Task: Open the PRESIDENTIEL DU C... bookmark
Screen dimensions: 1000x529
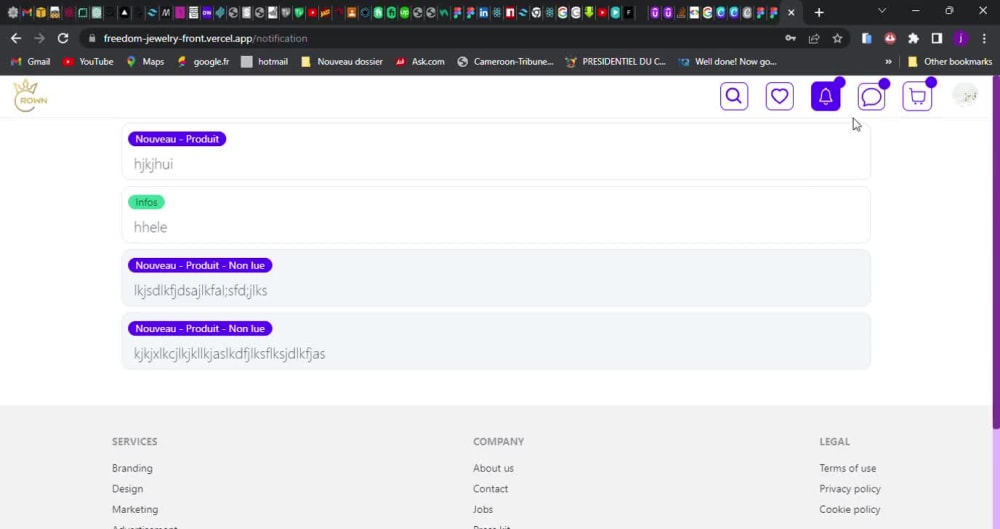Action: pyautogui.click(x=615, y=62)
